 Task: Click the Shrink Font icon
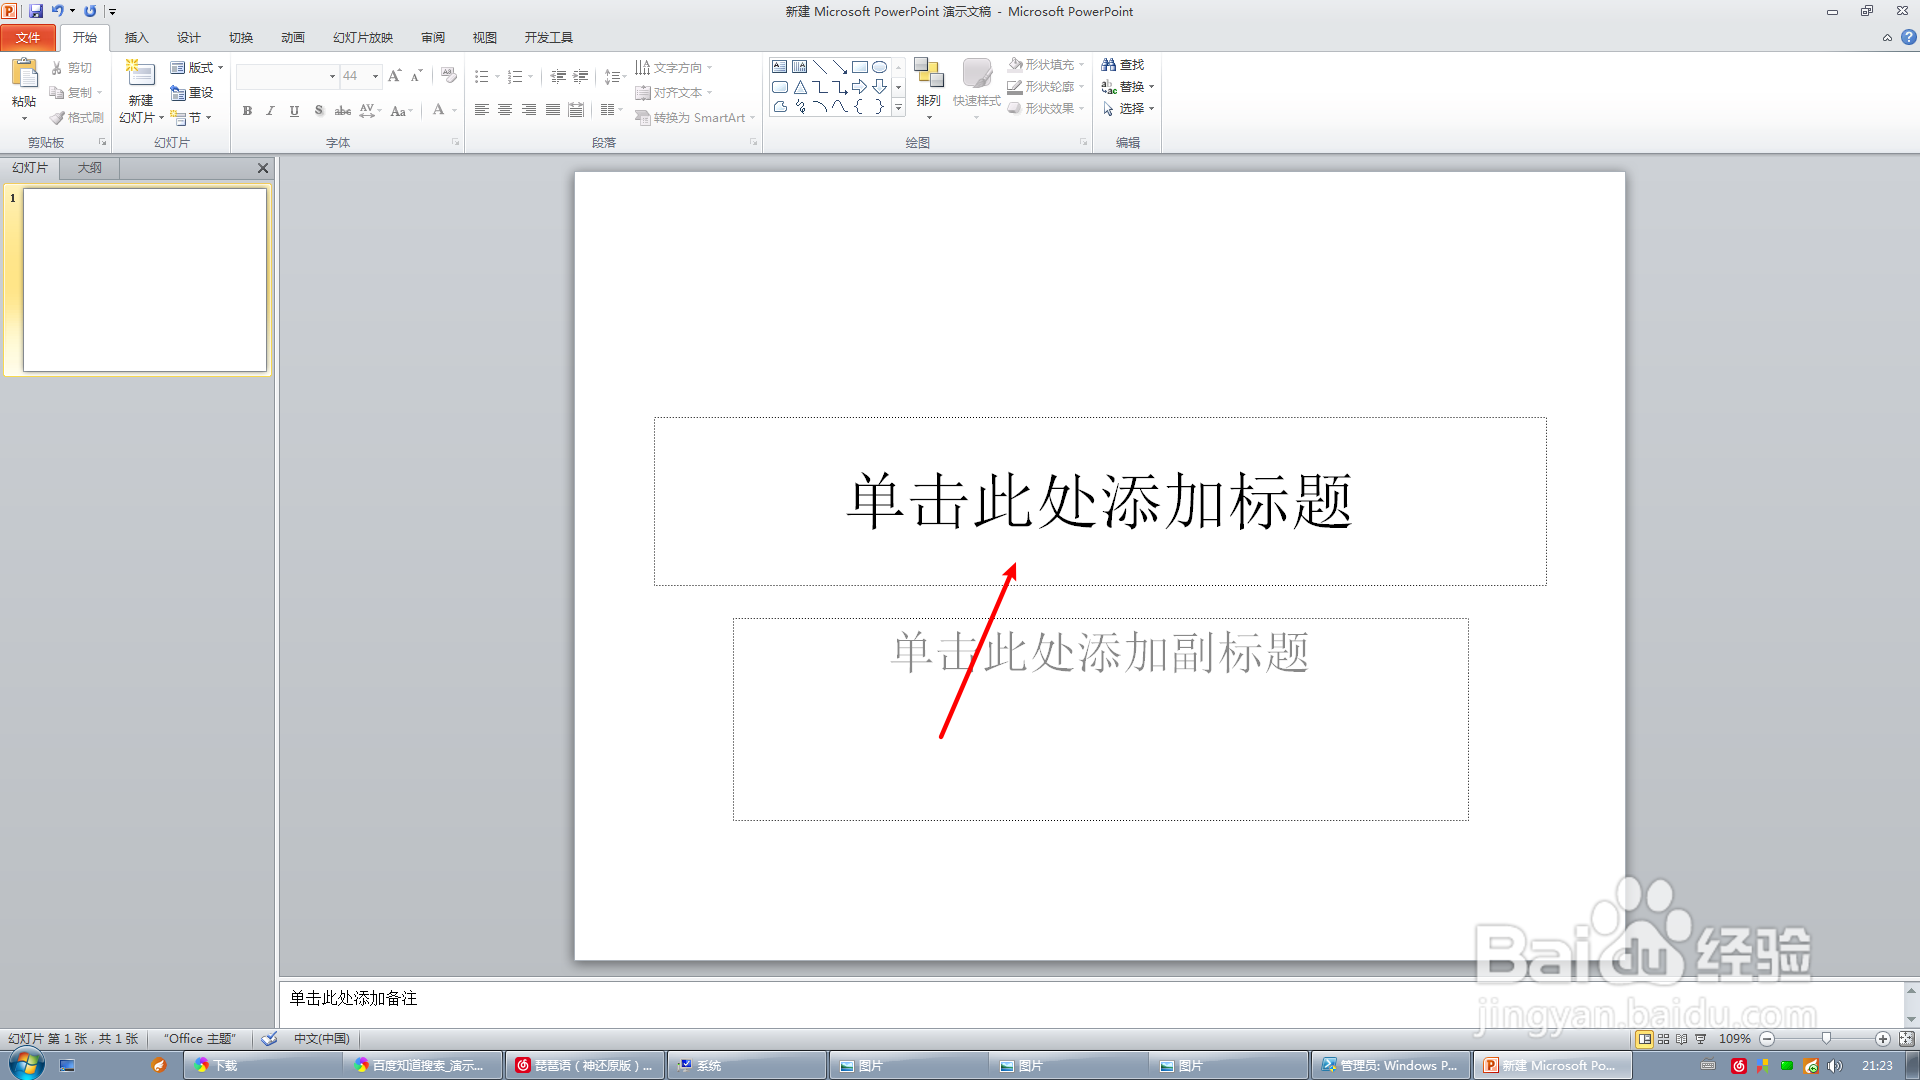click(x=417, y=76)
